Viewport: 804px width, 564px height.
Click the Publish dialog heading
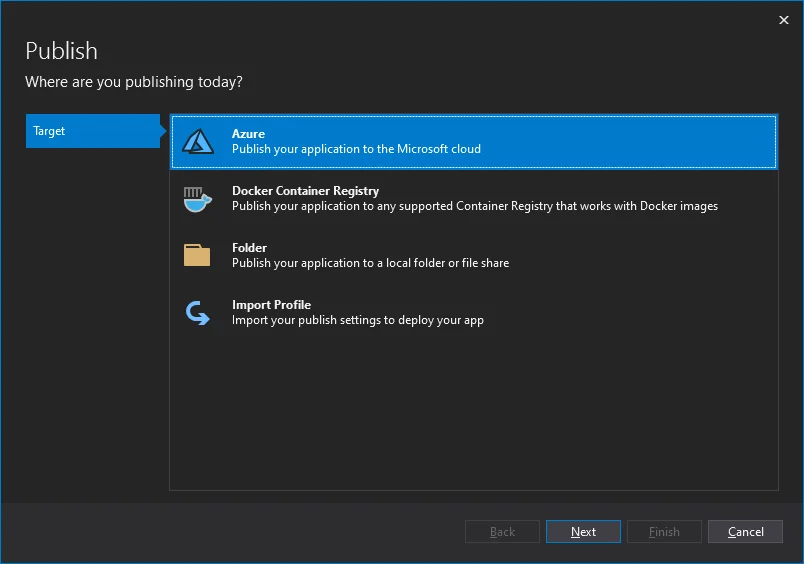61,51
